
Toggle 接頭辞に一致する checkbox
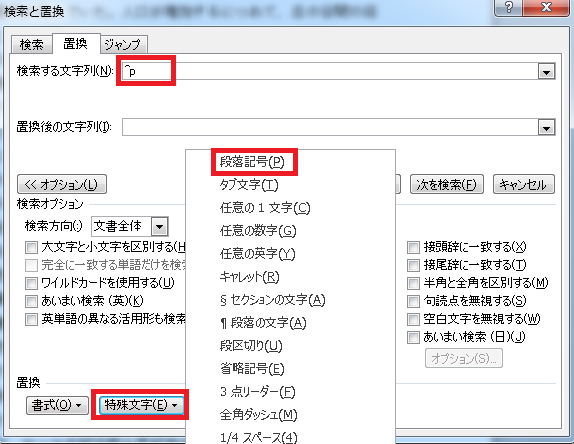(414, 247)
